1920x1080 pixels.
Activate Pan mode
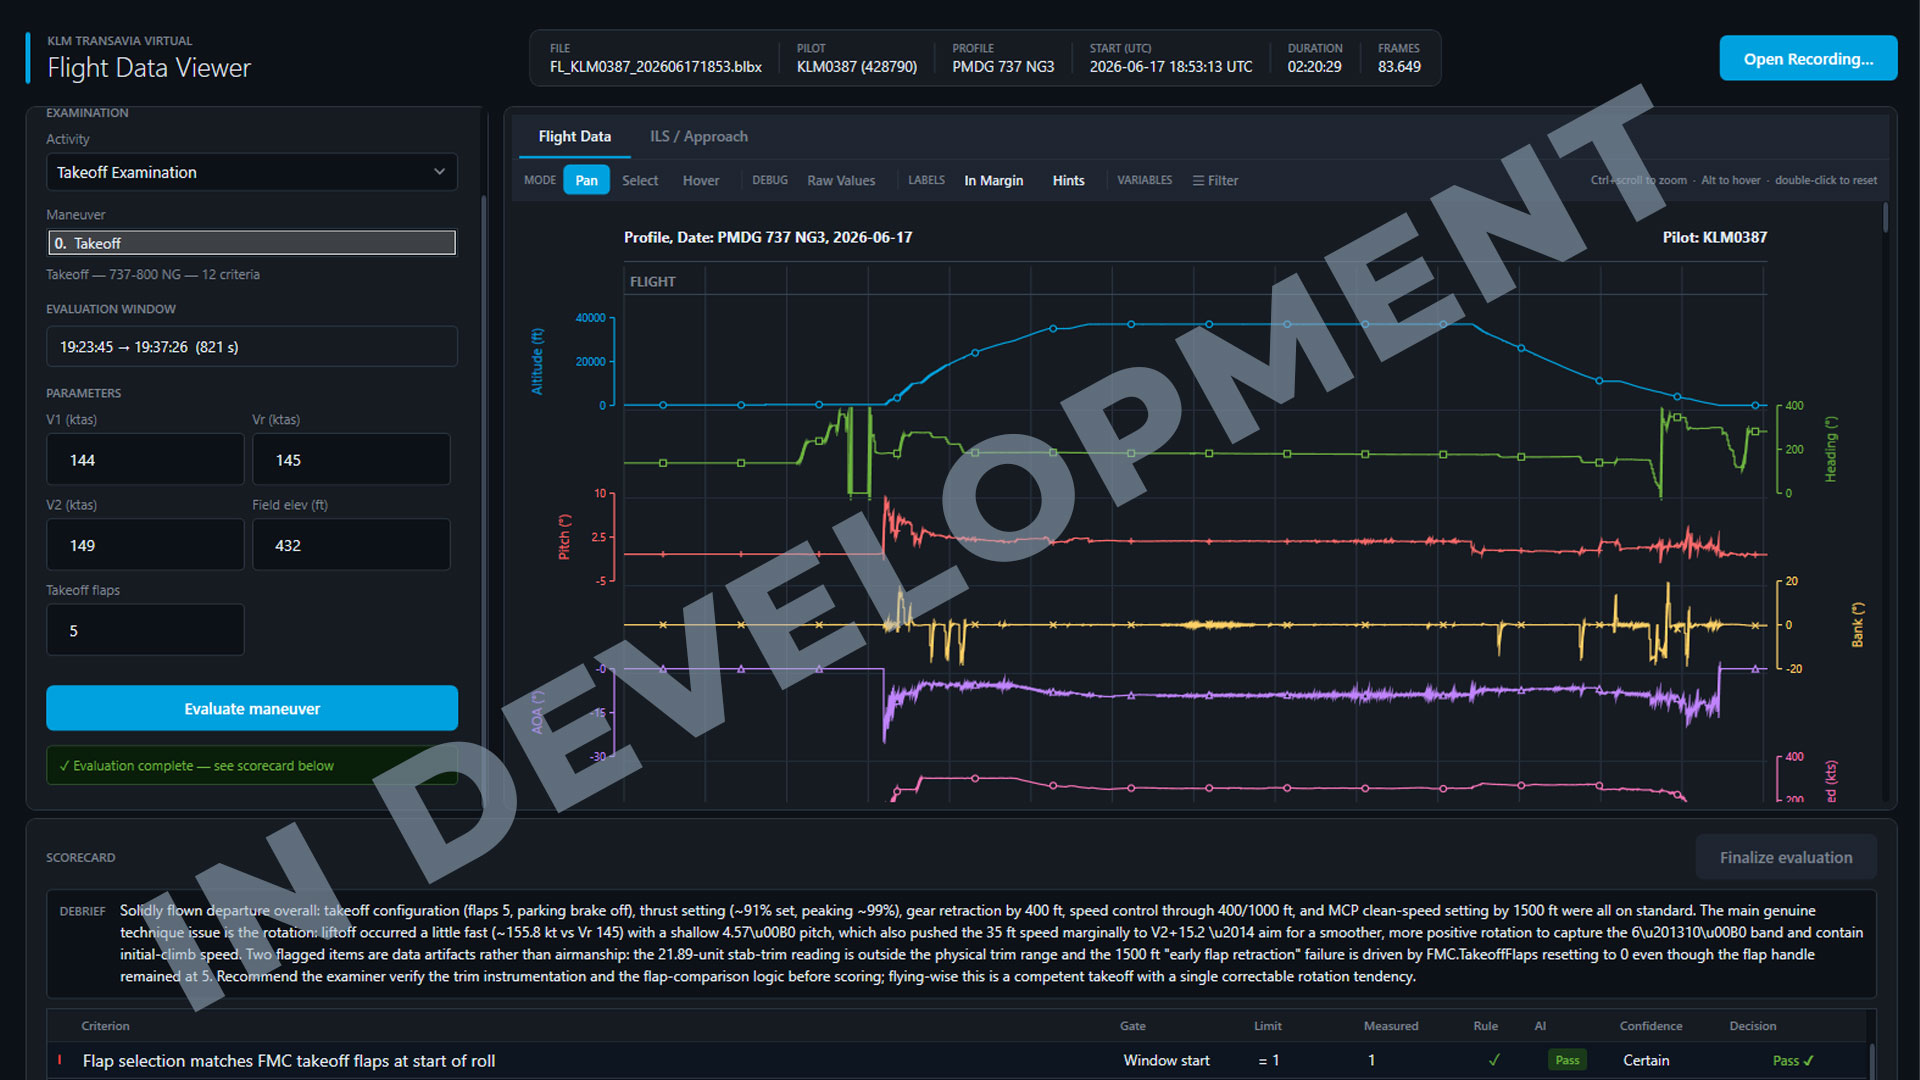coord(586,180)
